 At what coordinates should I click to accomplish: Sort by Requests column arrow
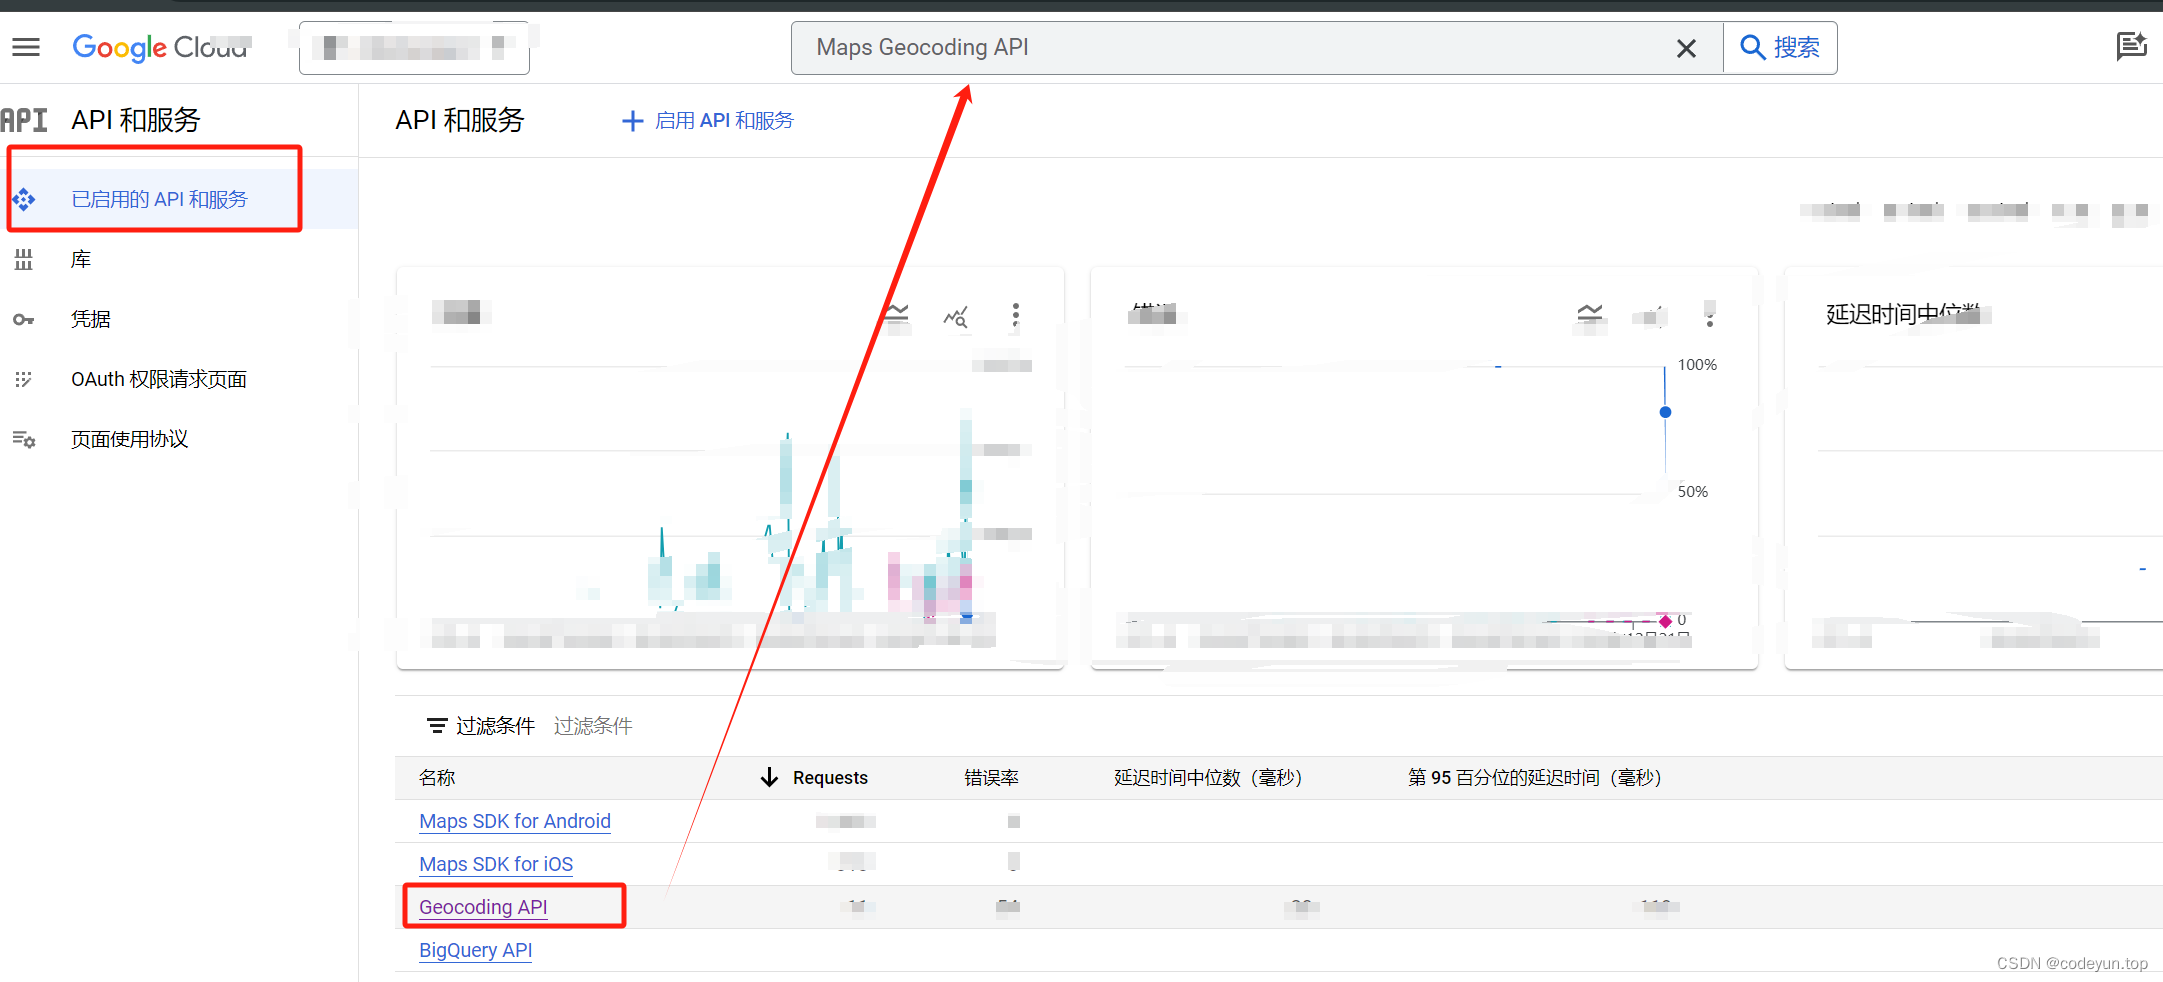point(768,777)
